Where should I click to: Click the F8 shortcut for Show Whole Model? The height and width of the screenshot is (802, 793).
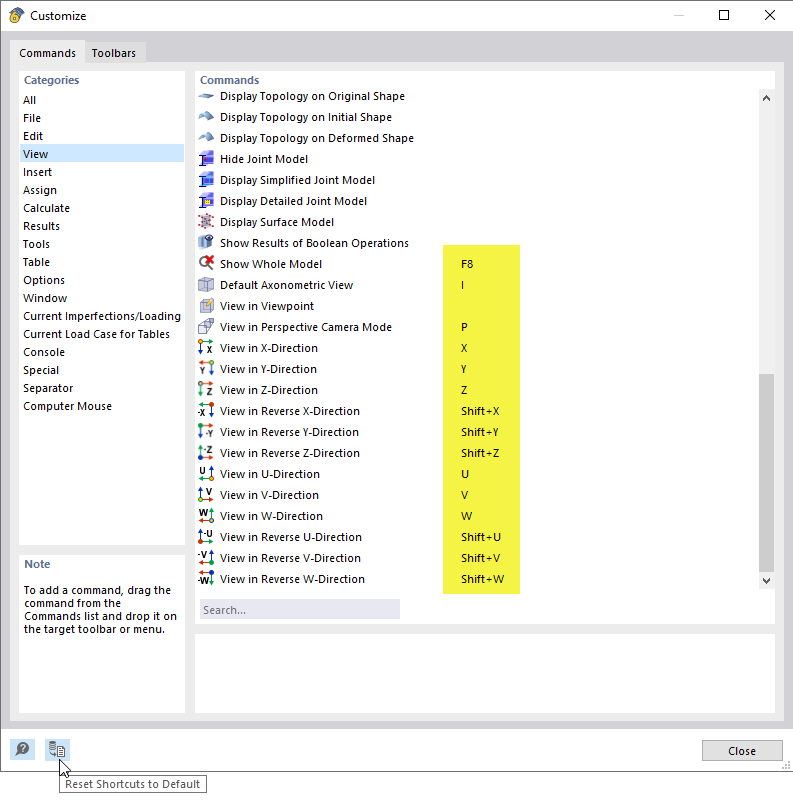467,264
